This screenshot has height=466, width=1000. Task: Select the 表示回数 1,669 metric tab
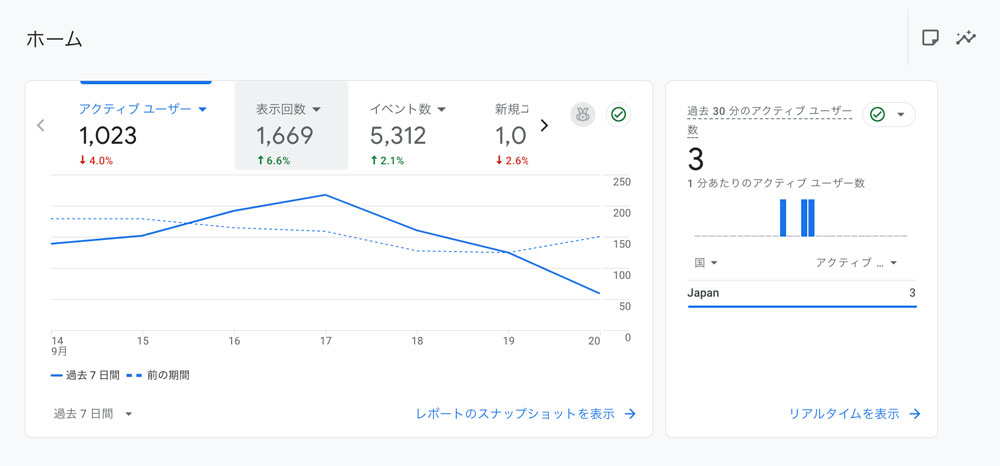coord(290,127)
